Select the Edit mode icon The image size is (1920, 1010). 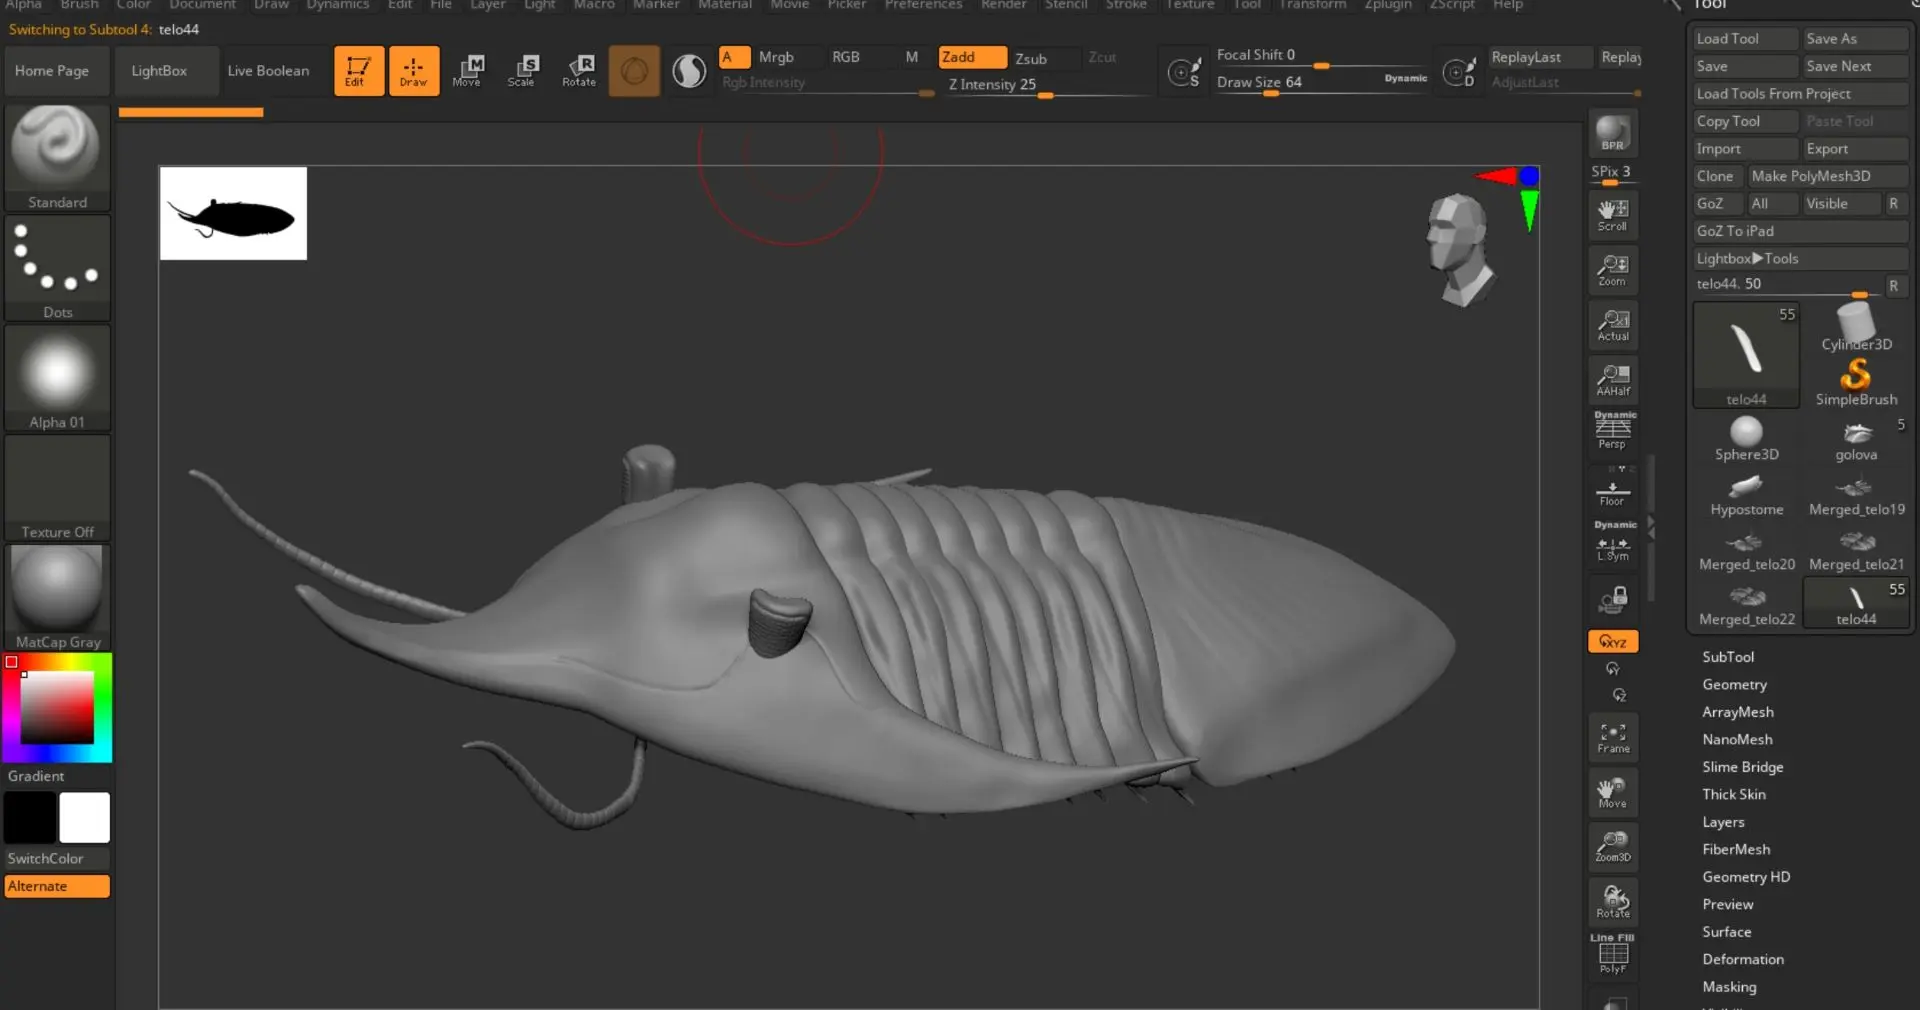(x=358, y=71)
